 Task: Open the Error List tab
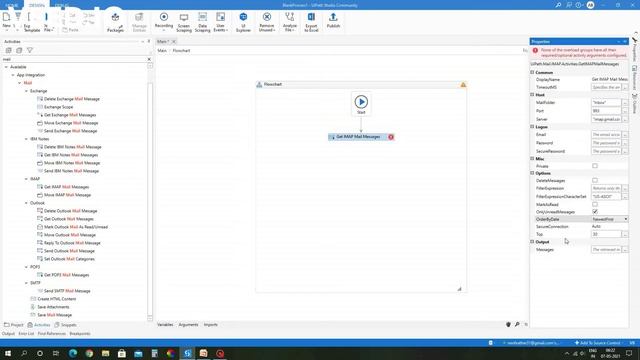26,334
